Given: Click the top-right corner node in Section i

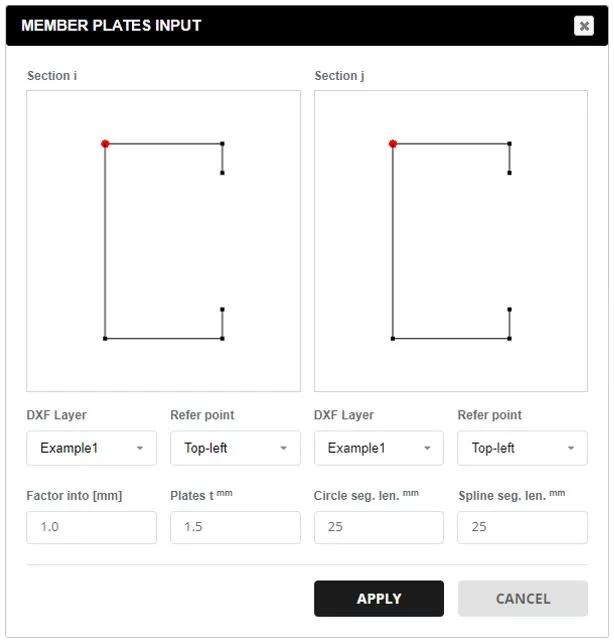Looking at the screenshot, I should click(x=222, y=144).
